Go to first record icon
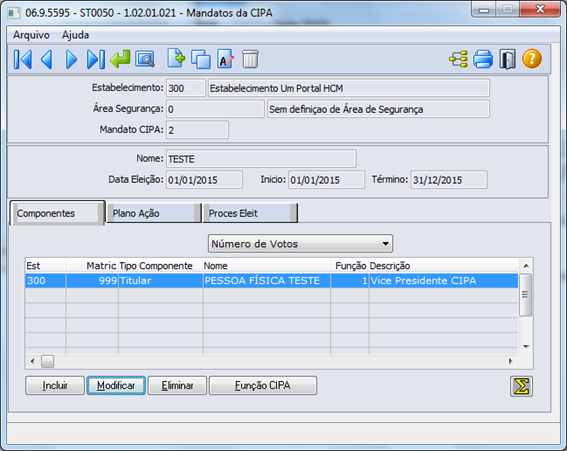This screenshot has height=451, width=567. point(23,59)
